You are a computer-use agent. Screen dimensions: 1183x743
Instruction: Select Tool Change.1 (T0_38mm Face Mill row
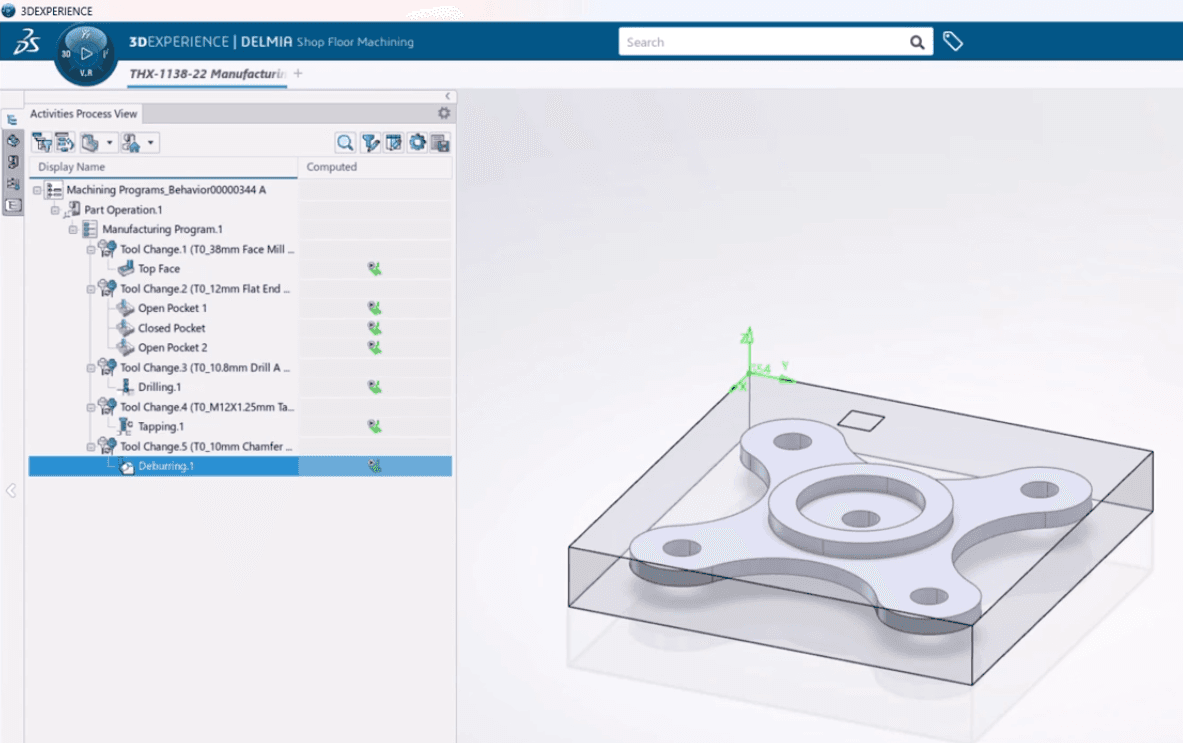tap(207, 249)
